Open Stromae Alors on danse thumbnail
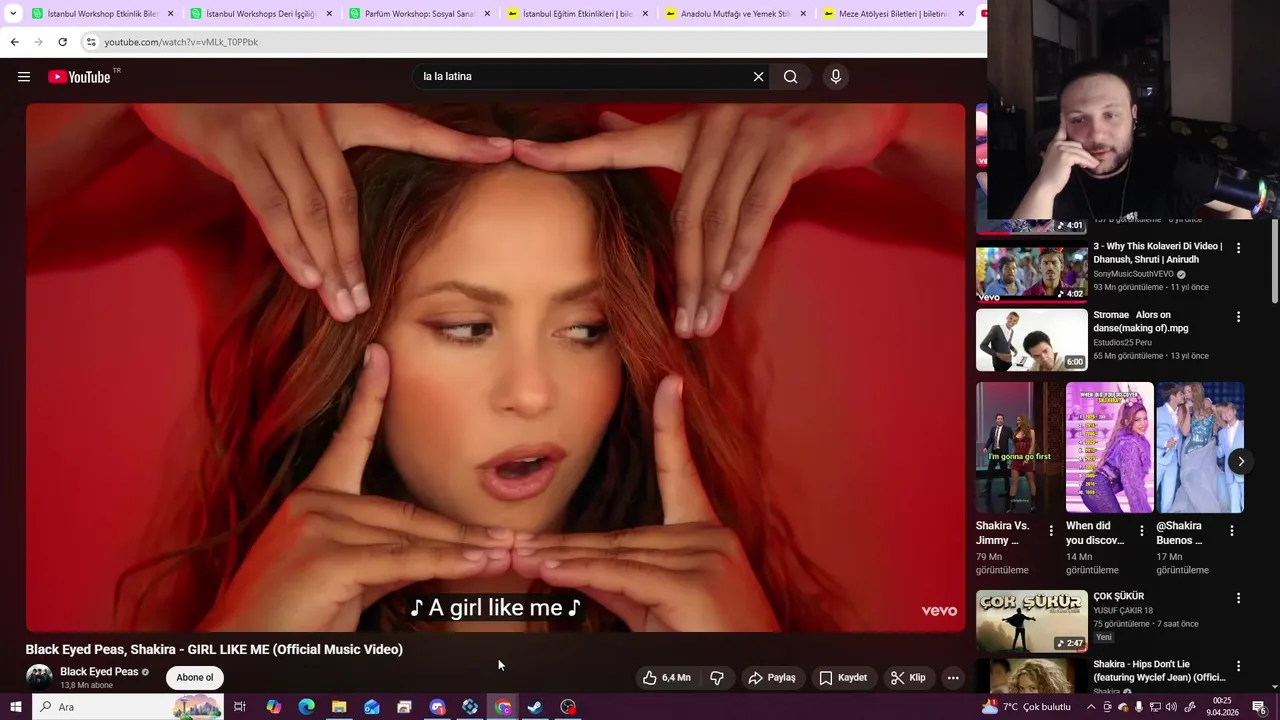The height and width of the screenshot is (720, 1280). tap(1031, 340)
